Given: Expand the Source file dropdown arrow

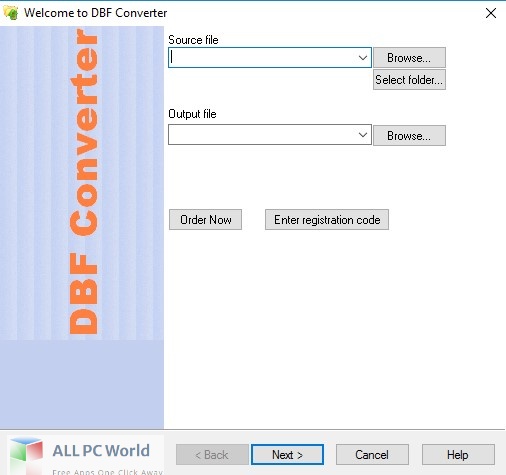Looking at the screenshot, I should point(363,58).
